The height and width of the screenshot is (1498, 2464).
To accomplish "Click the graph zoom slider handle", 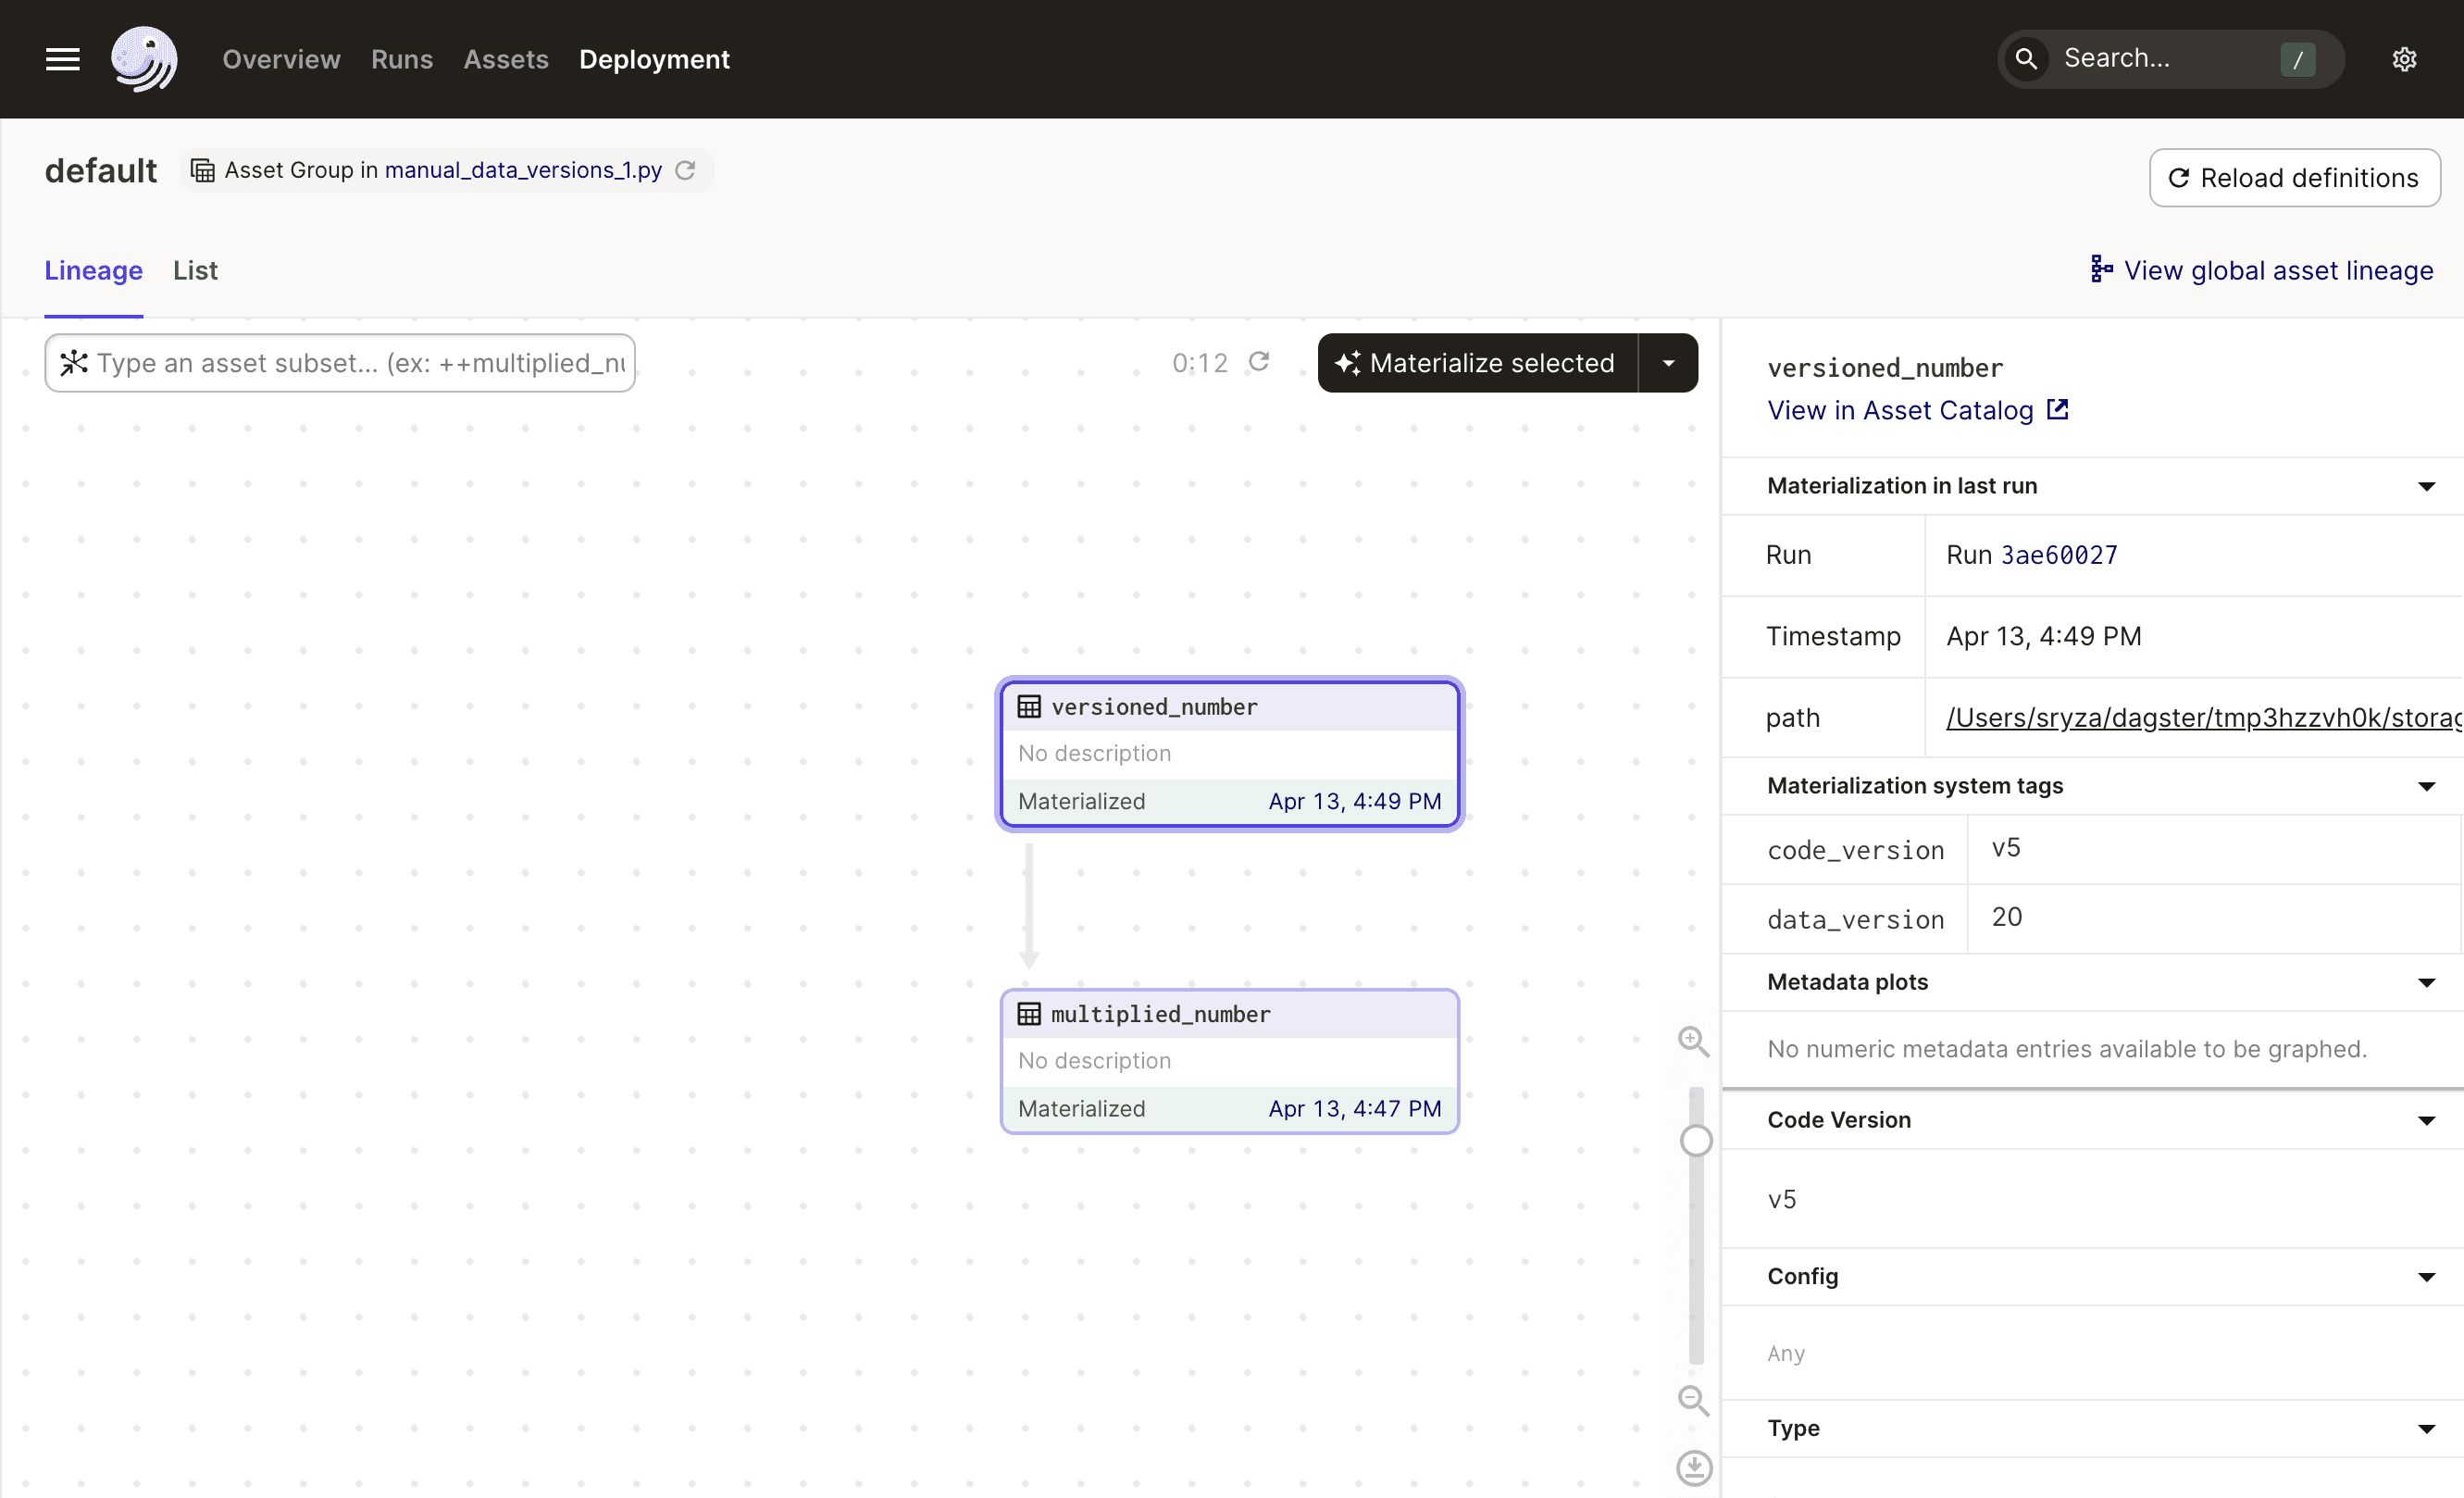I will [x=1696, y=1140].
